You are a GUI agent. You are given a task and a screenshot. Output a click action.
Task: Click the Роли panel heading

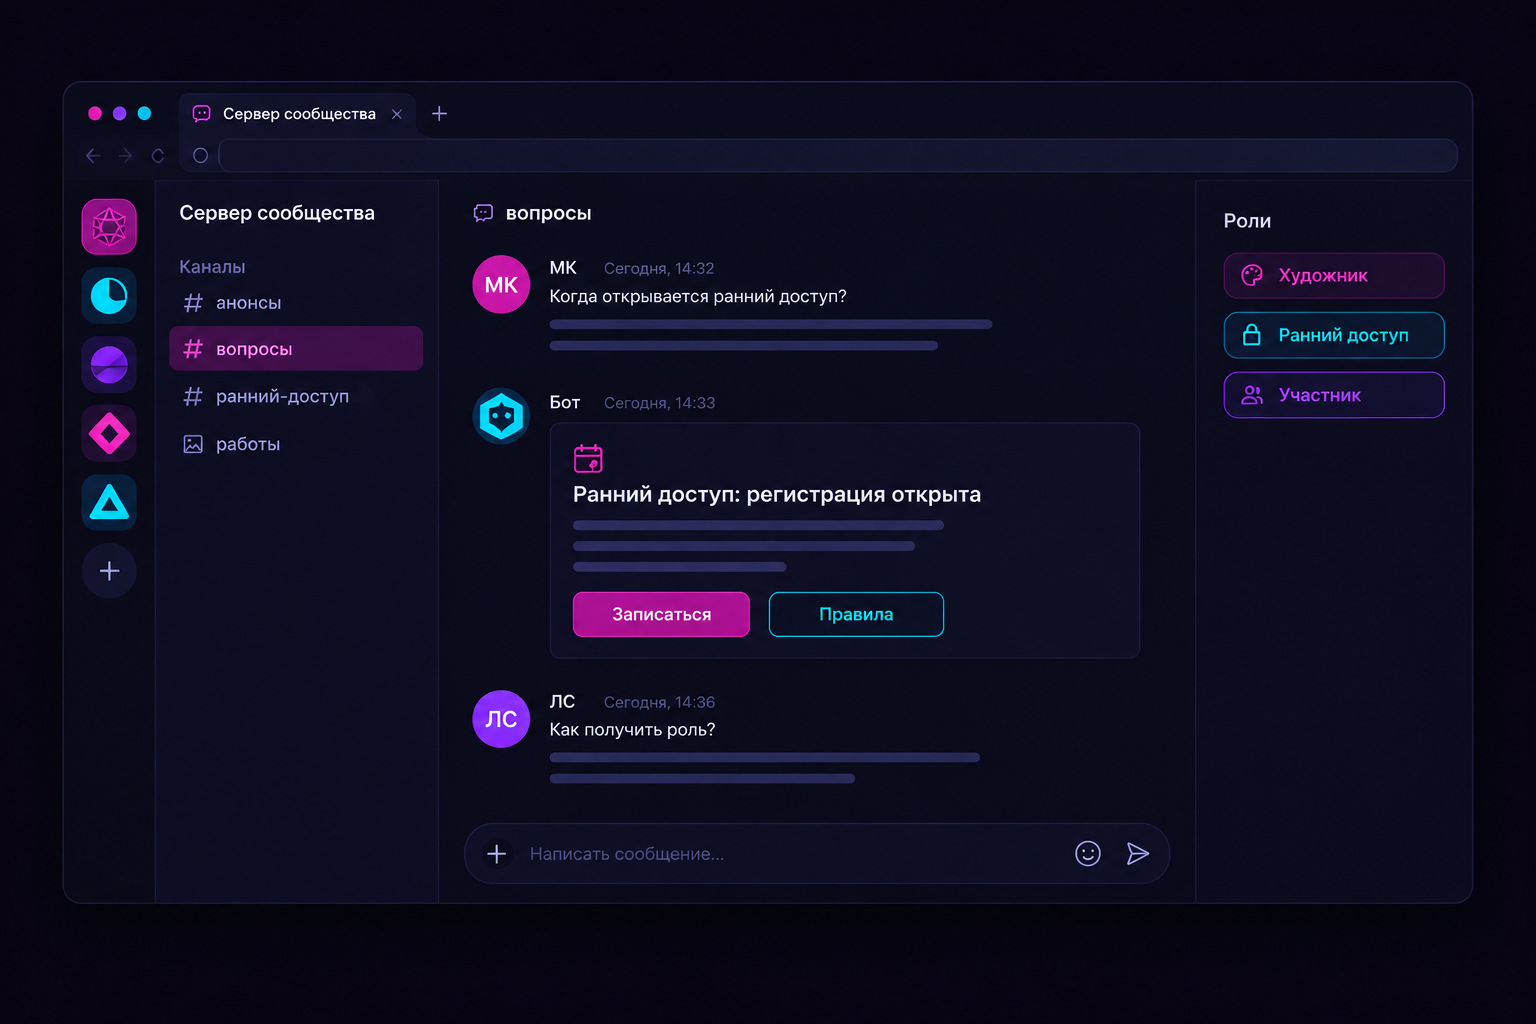pos(1247,221)
